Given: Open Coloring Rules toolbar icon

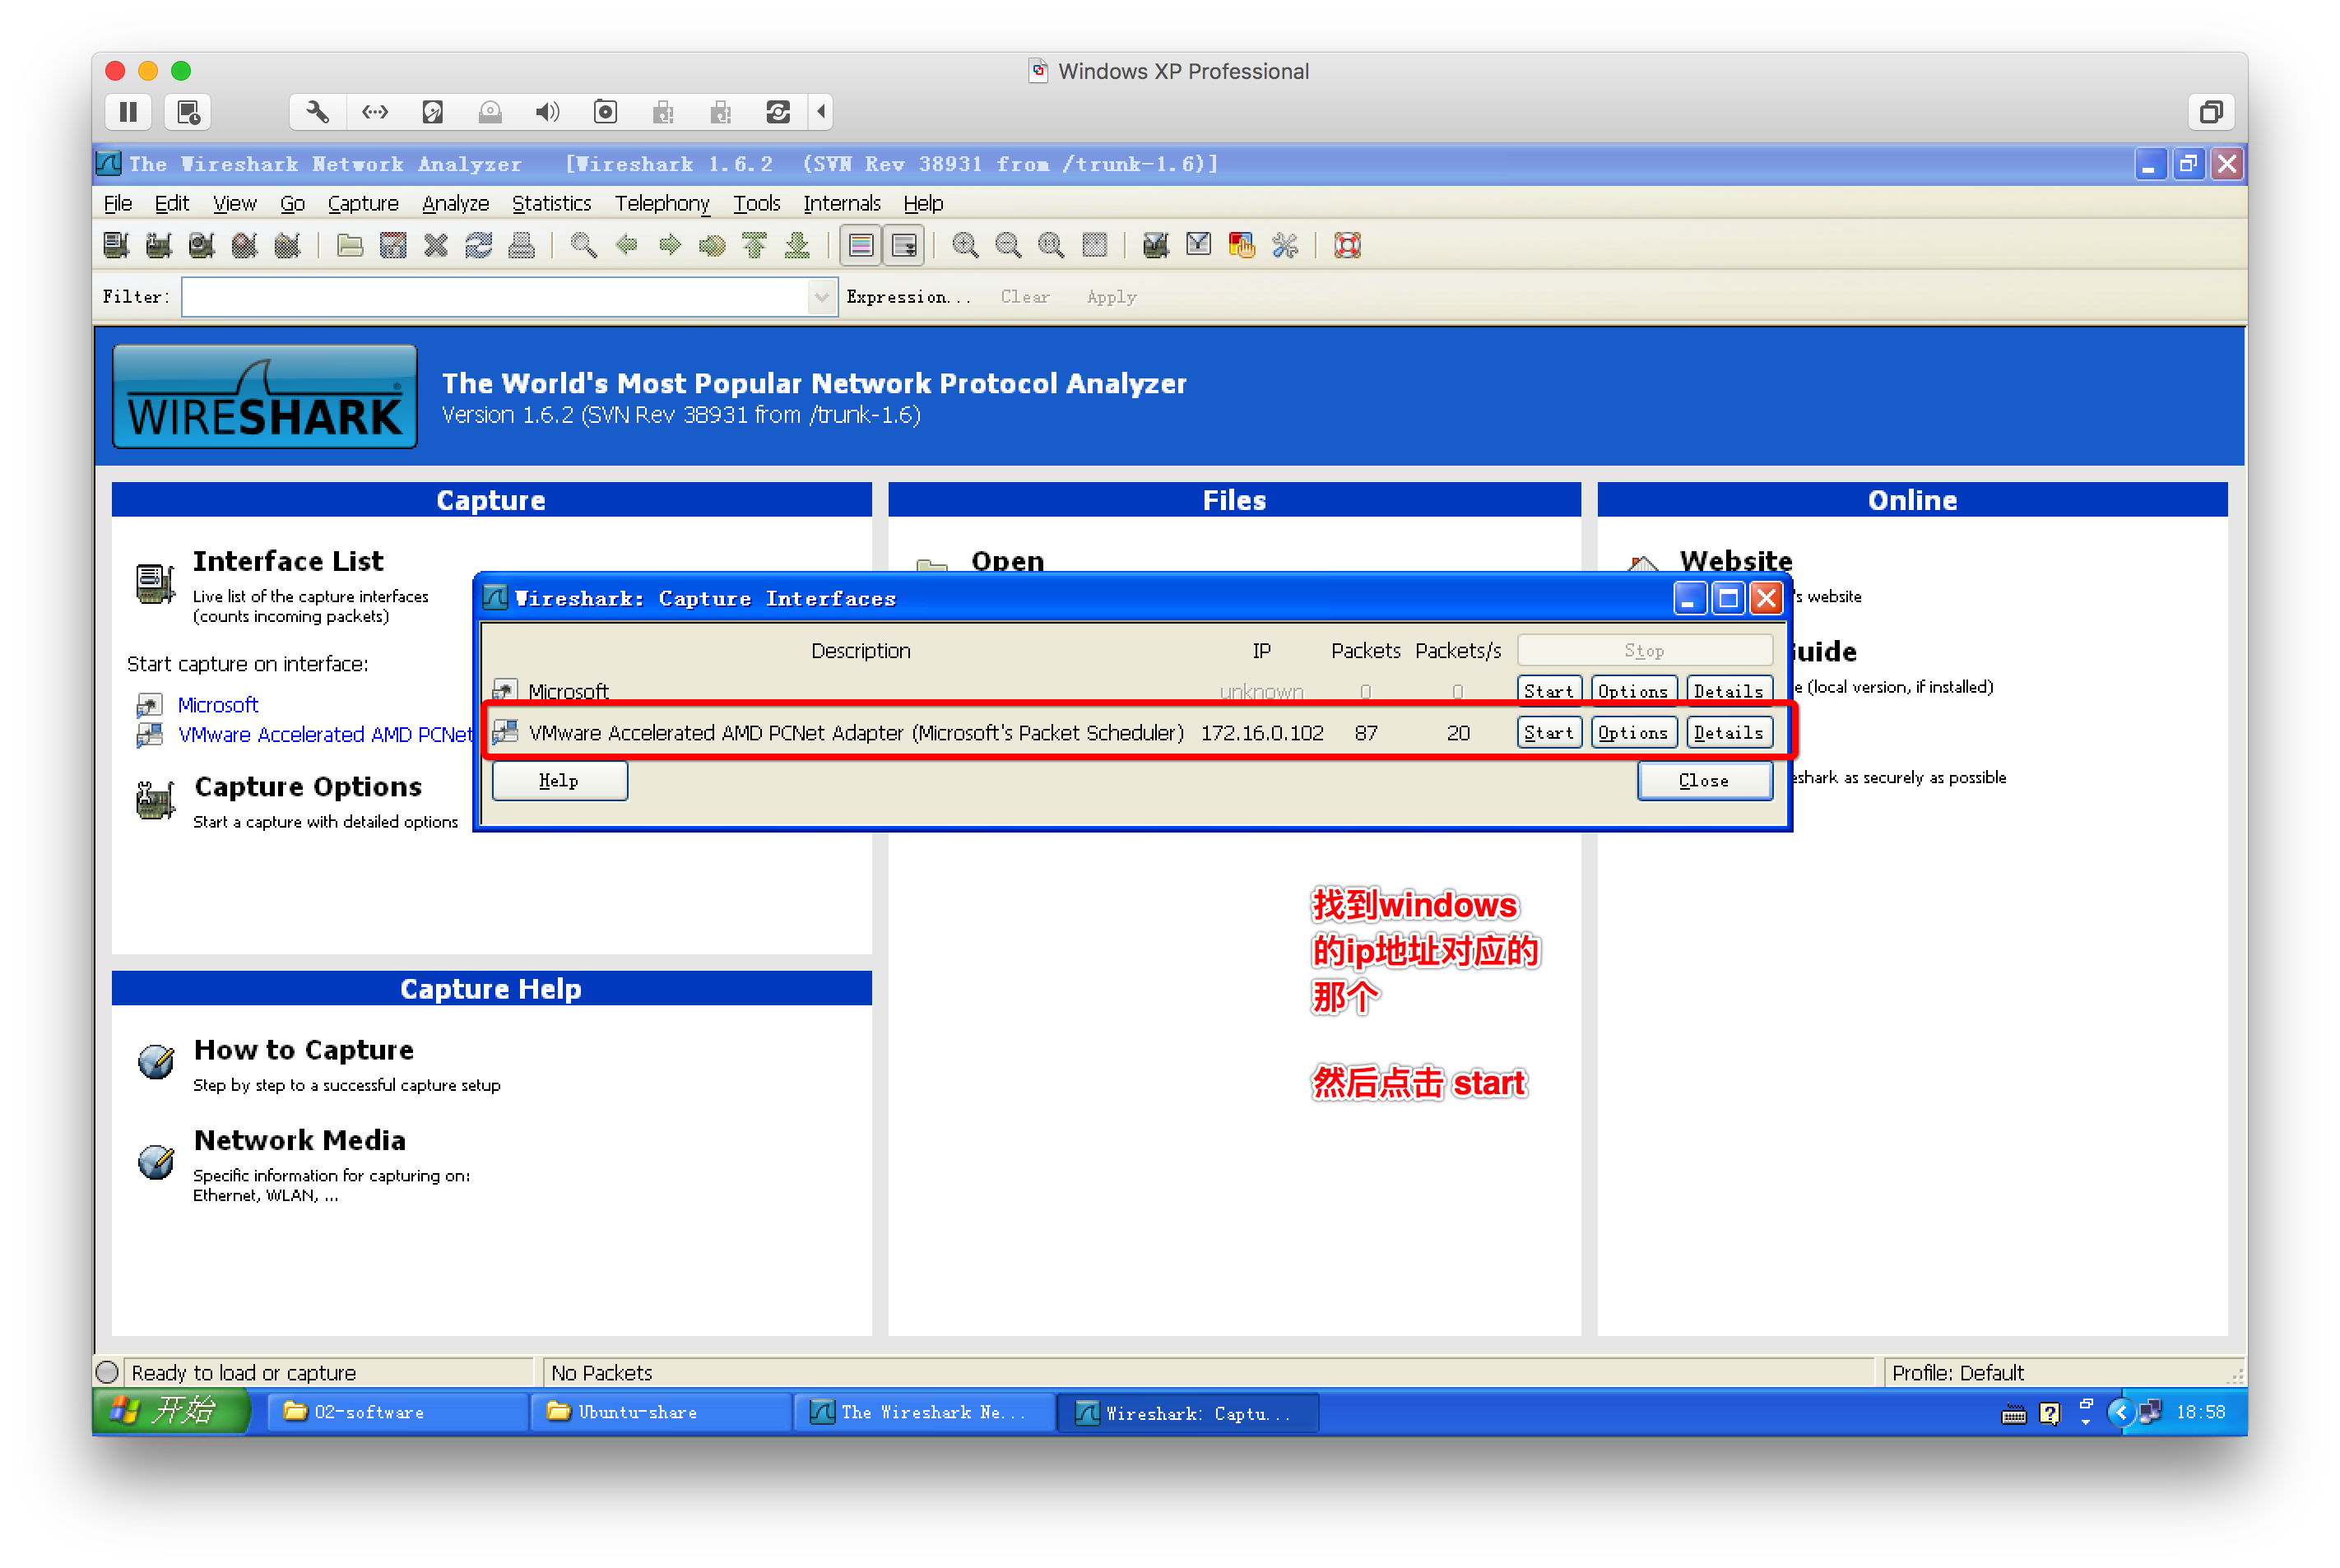Looking at the screenshot, I should [1242, 245].
